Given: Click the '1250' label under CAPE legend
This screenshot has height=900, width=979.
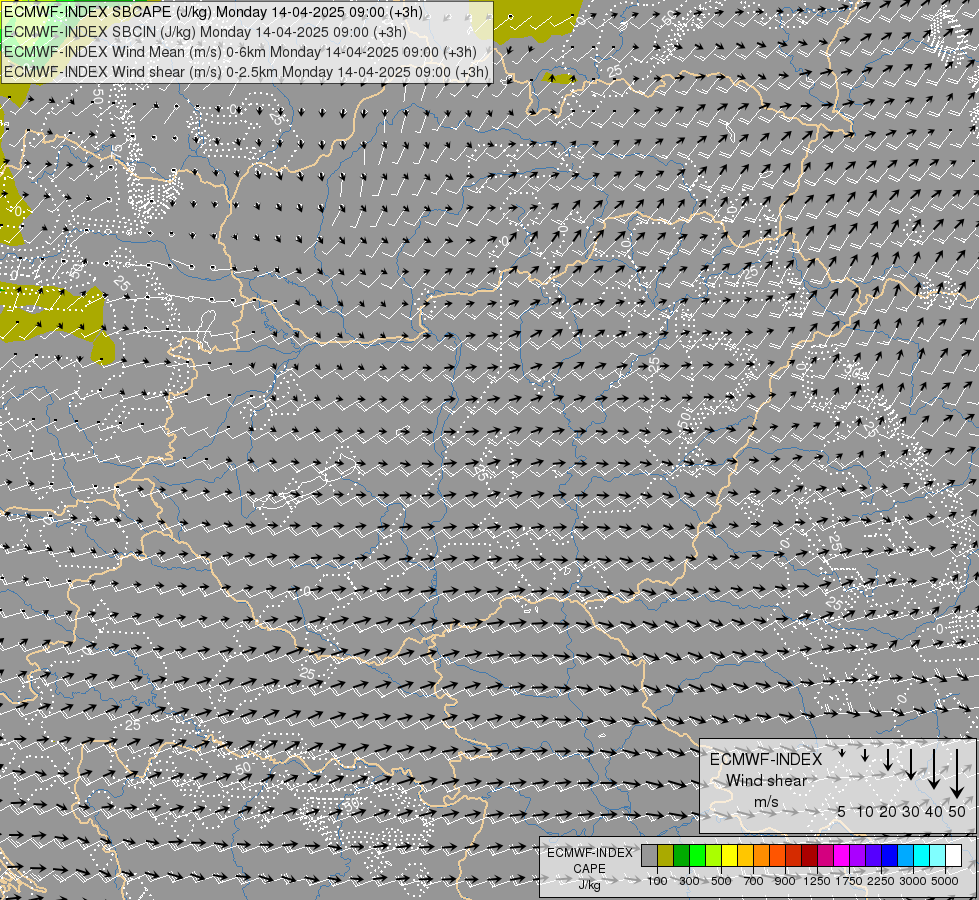Looking at the screenshot, I should point(817,881).
